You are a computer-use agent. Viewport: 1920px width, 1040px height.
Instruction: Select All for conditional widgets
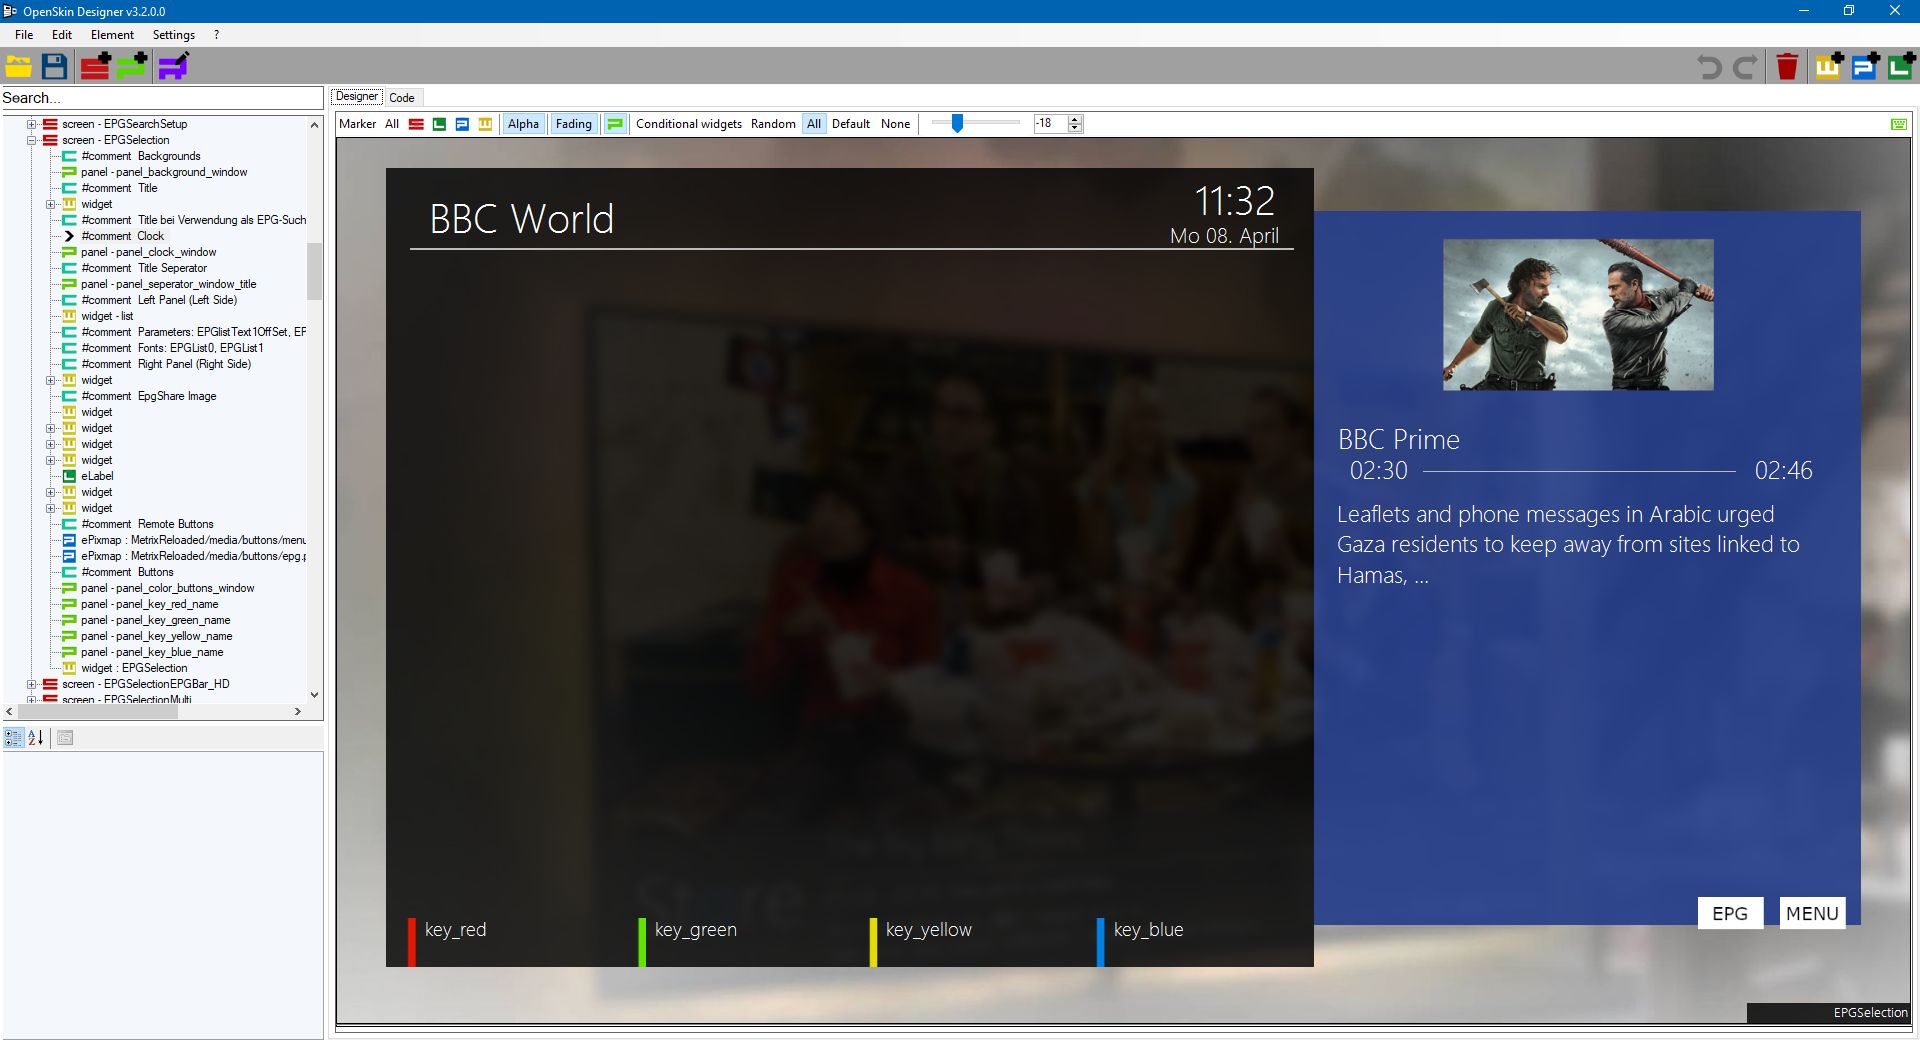[814, 124]
